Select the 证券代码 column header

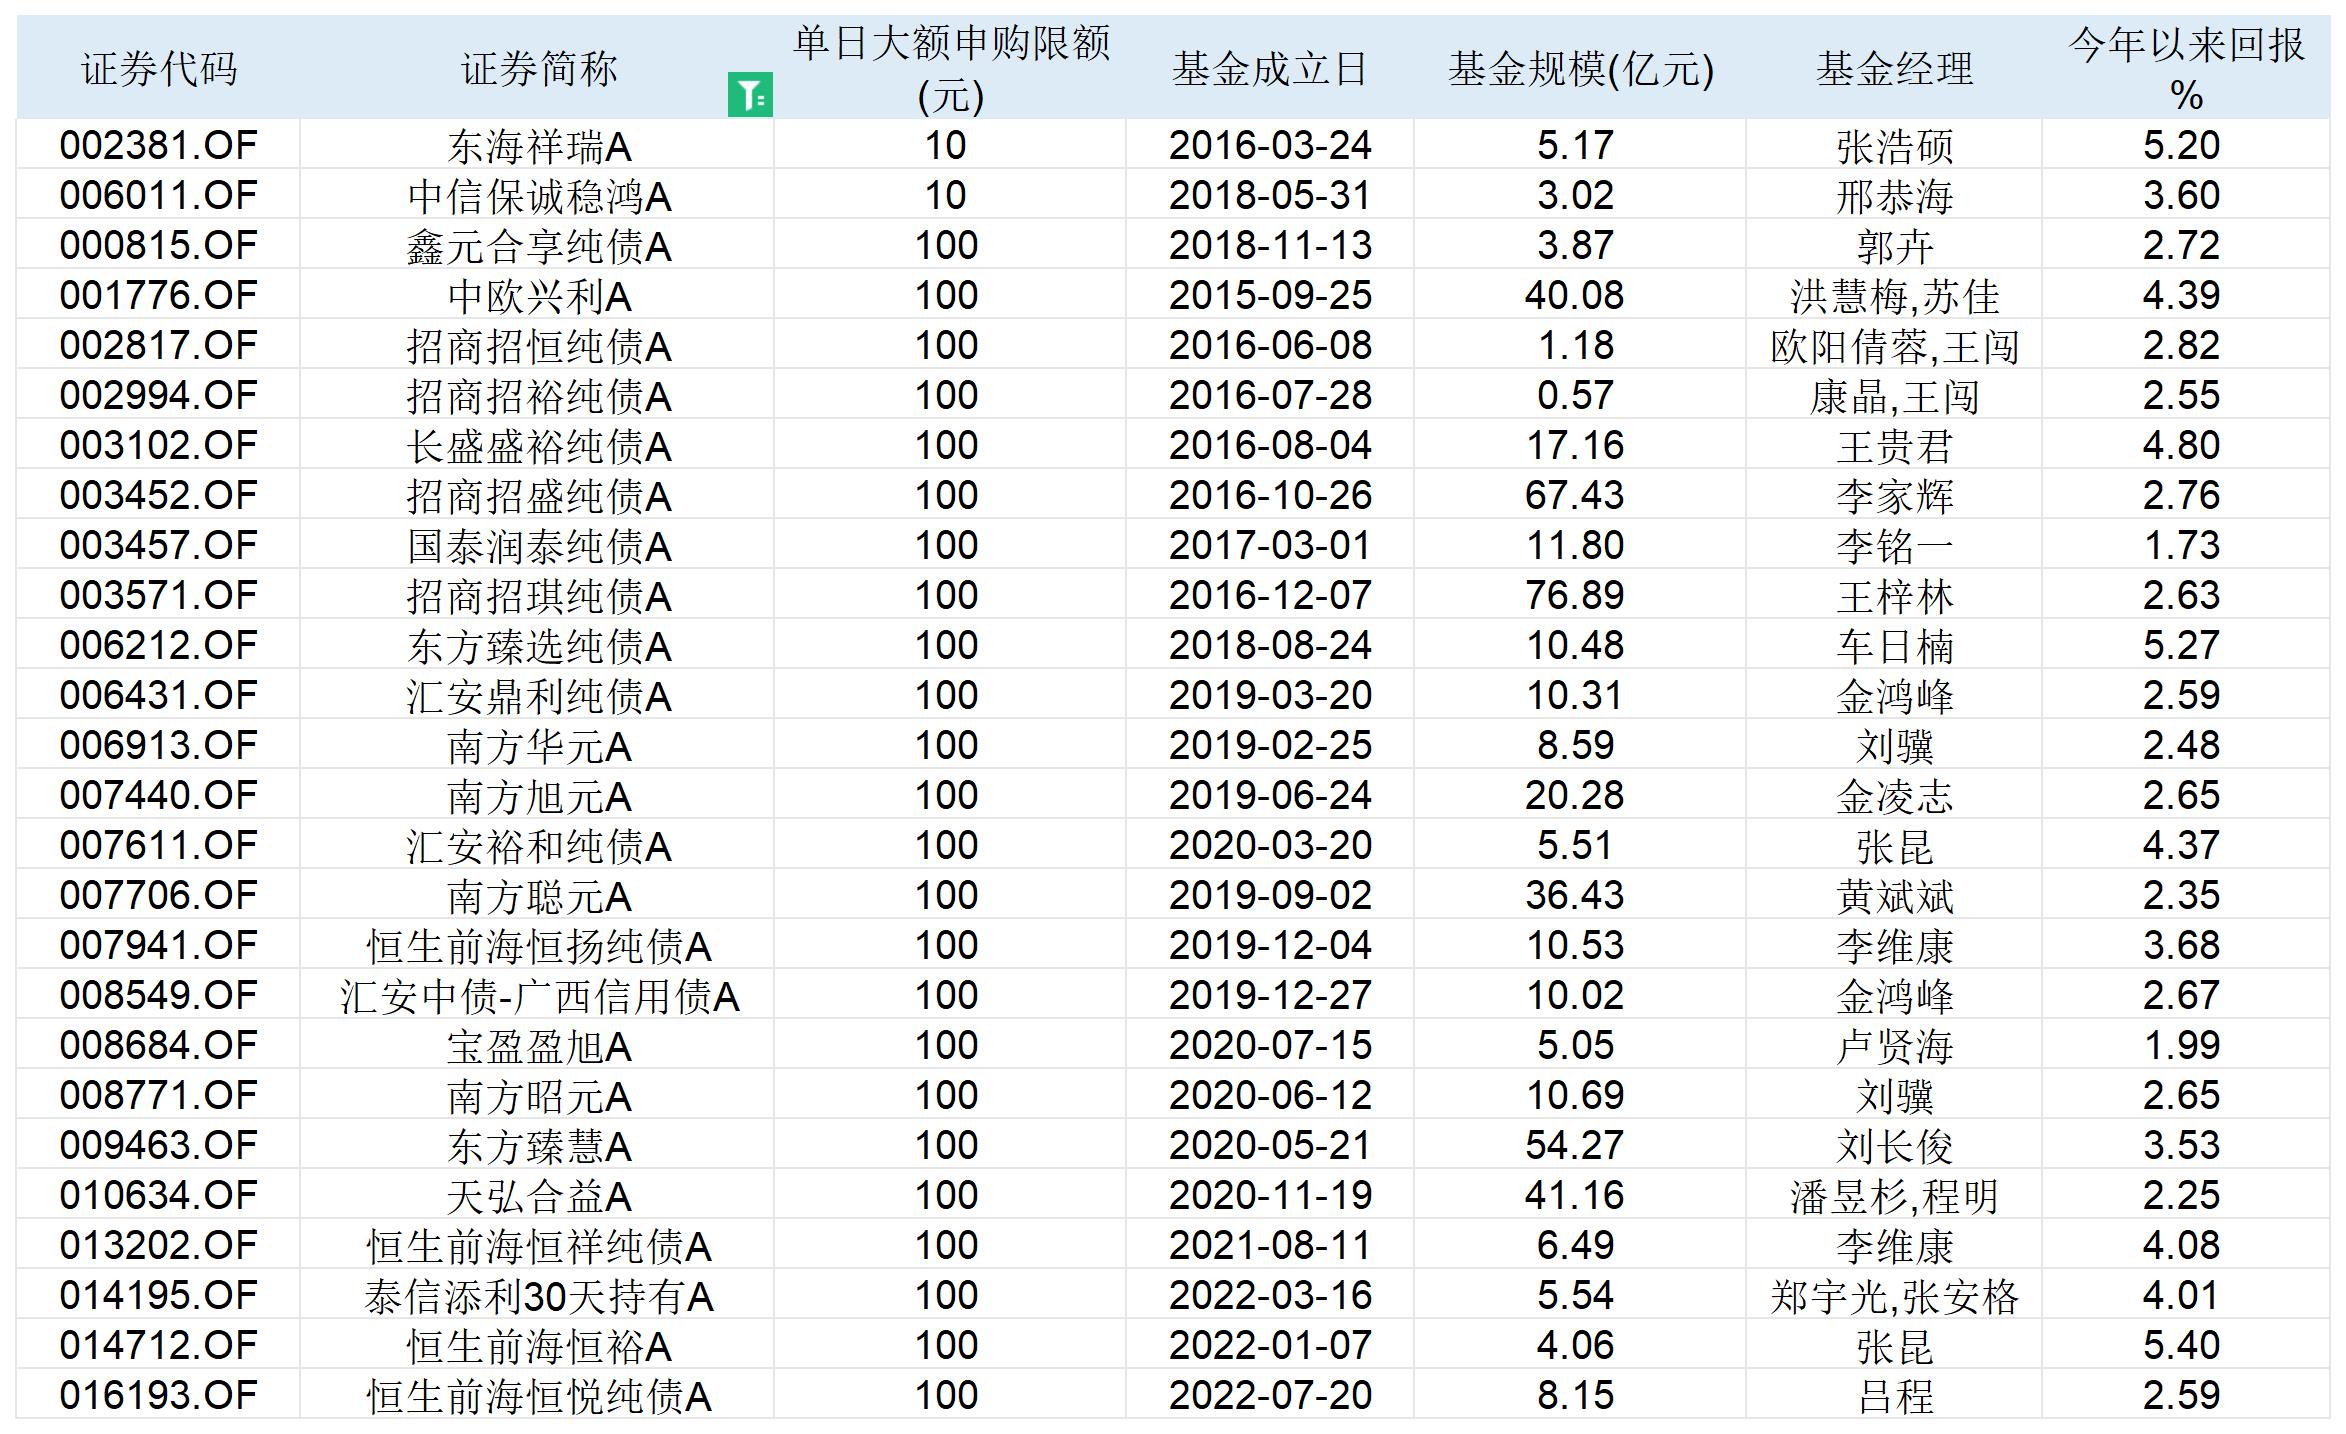point(158,69)
